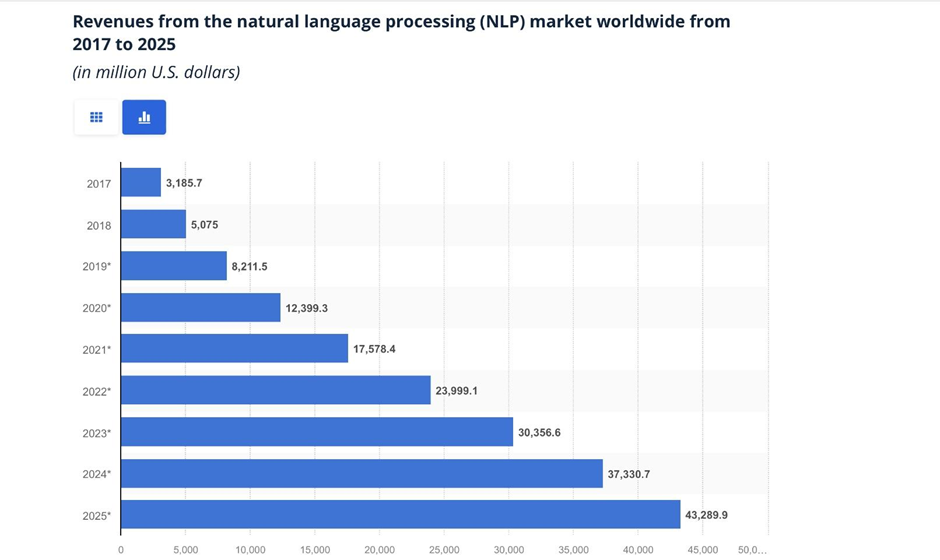Viewport: 940px width, 560px height.
Task: Click the 2020* bar
Action: point(200,307)
